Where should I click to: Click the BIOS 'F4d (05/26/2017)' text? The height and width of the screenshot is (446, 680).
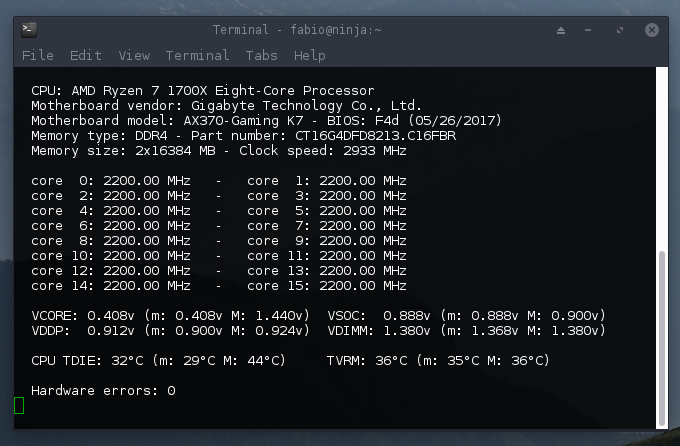coord(439,121)
